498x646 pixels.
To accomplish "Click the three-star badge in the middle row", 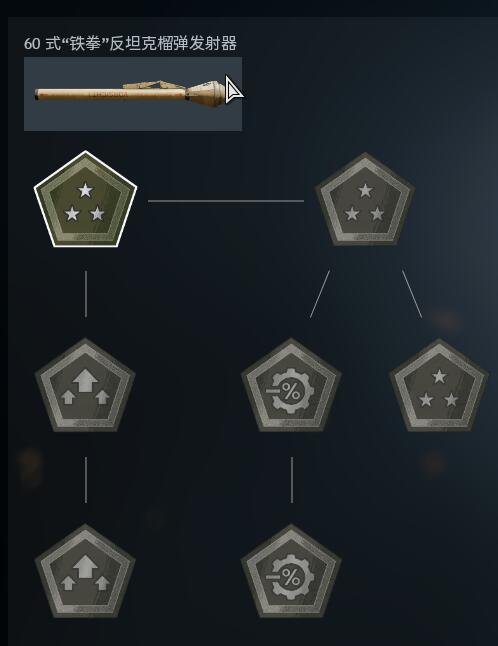I will [x=439, y=386].
